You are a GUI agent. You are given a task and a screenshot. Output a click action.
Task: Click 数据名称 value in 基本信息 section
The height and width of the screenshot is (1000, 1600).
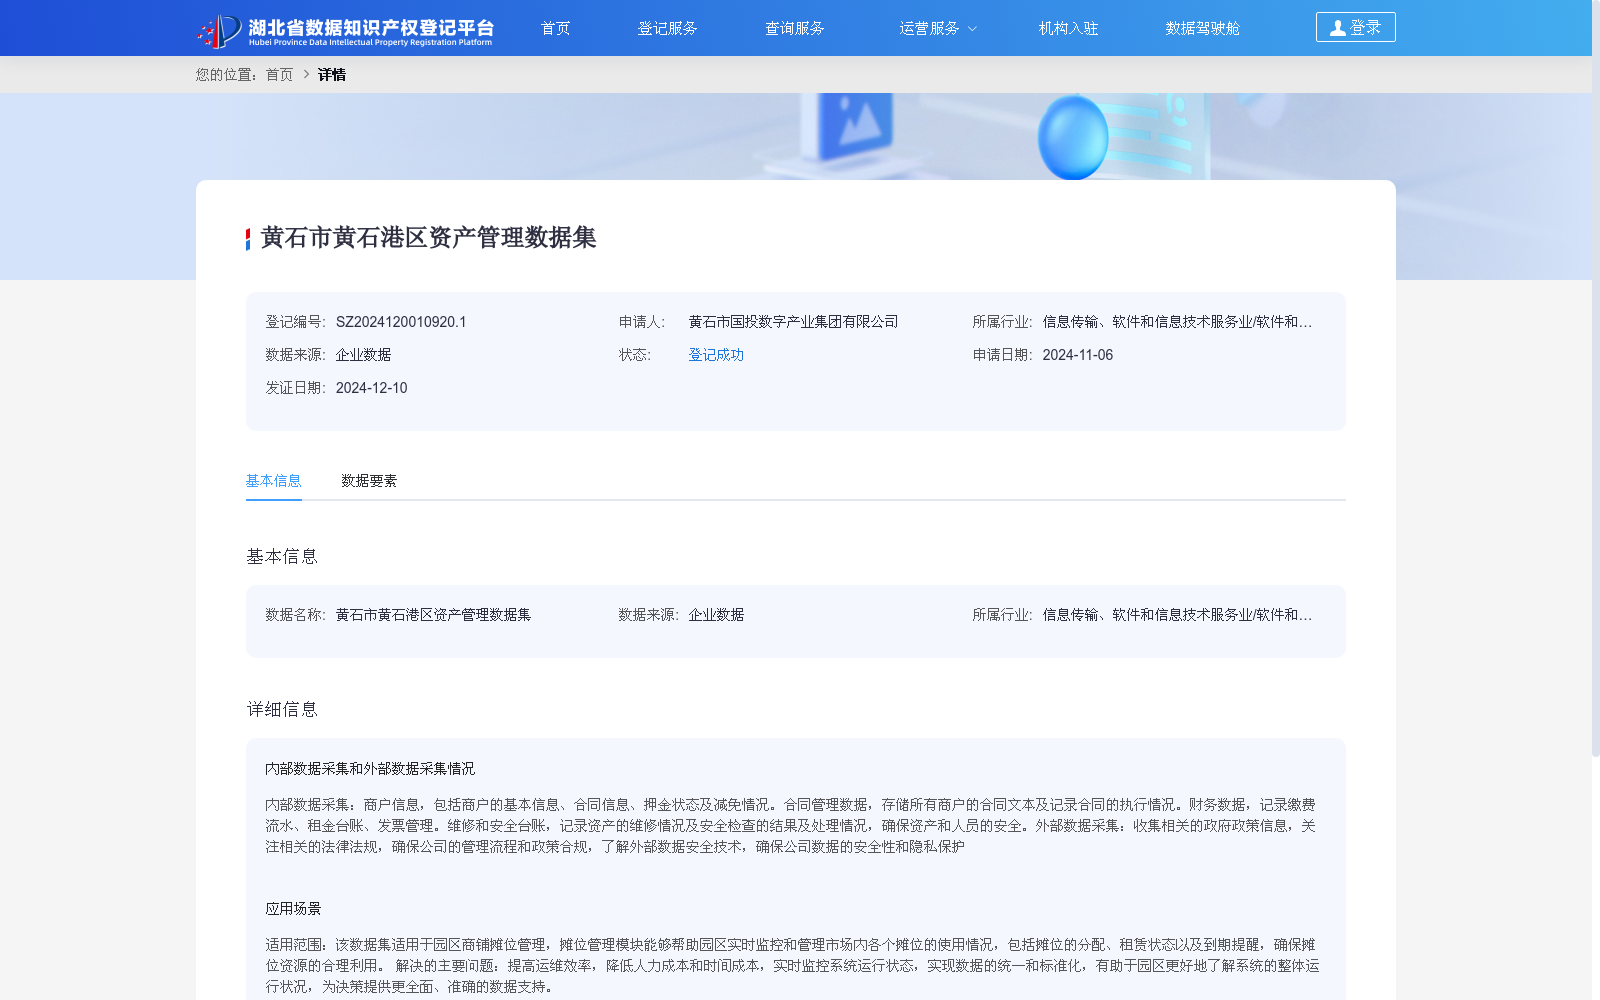coord(433,615)
